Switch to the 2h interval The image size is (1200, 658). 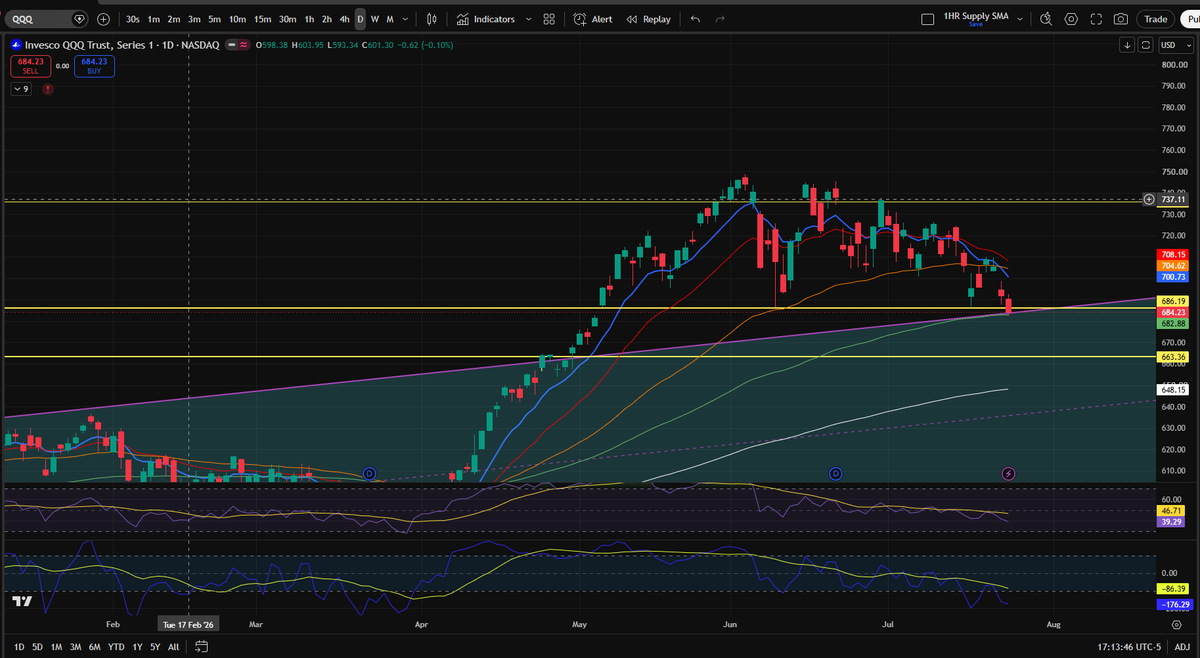(x=327, y=19)
